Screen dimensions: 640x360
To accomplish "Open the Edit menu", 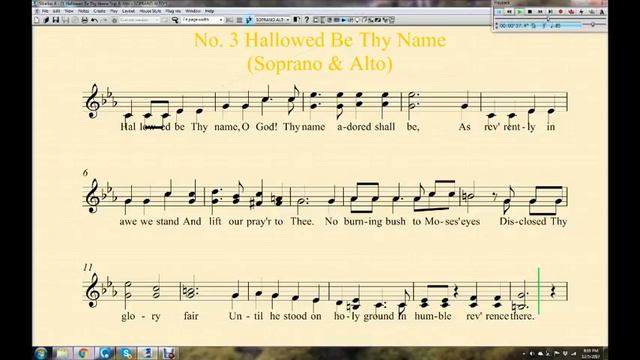I will pos(57,11).
